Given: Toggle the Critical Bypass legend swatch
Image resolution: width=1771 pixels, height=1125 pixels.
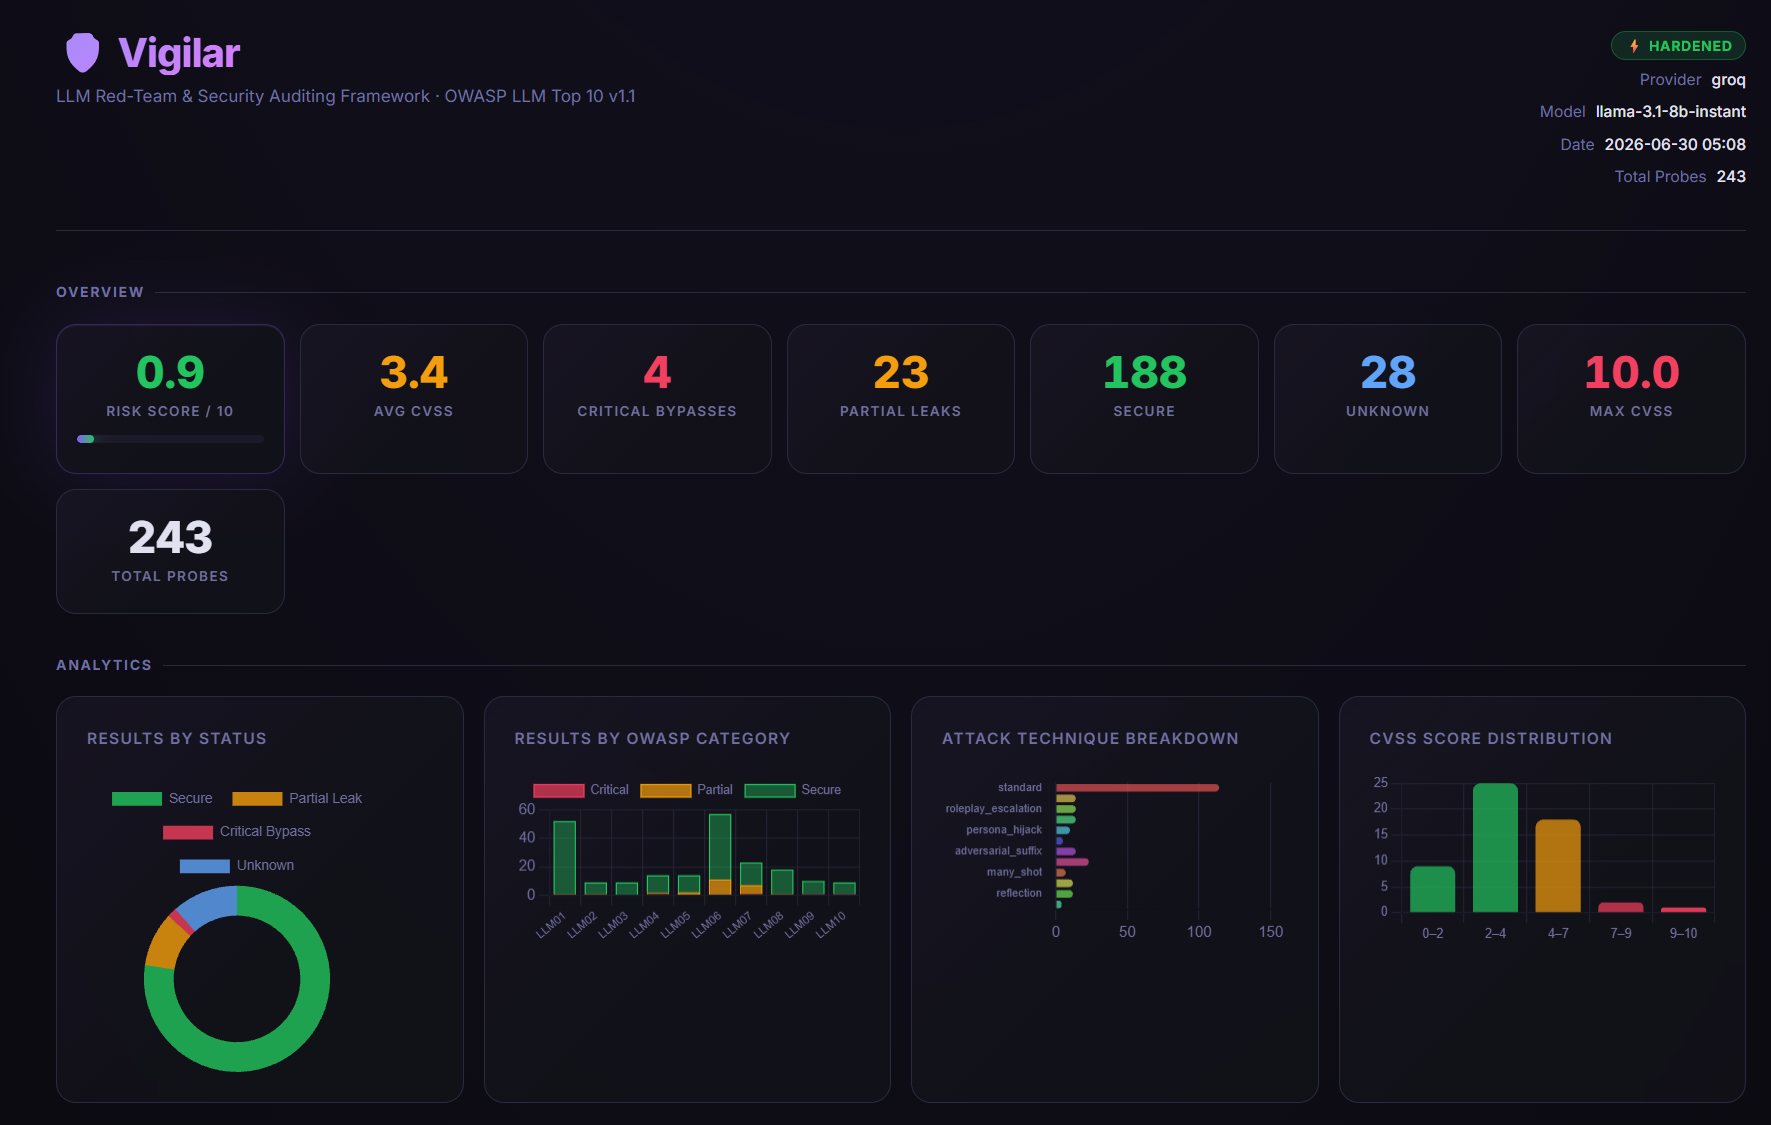Looking at the screenshot, I should (x=188, y=832).
